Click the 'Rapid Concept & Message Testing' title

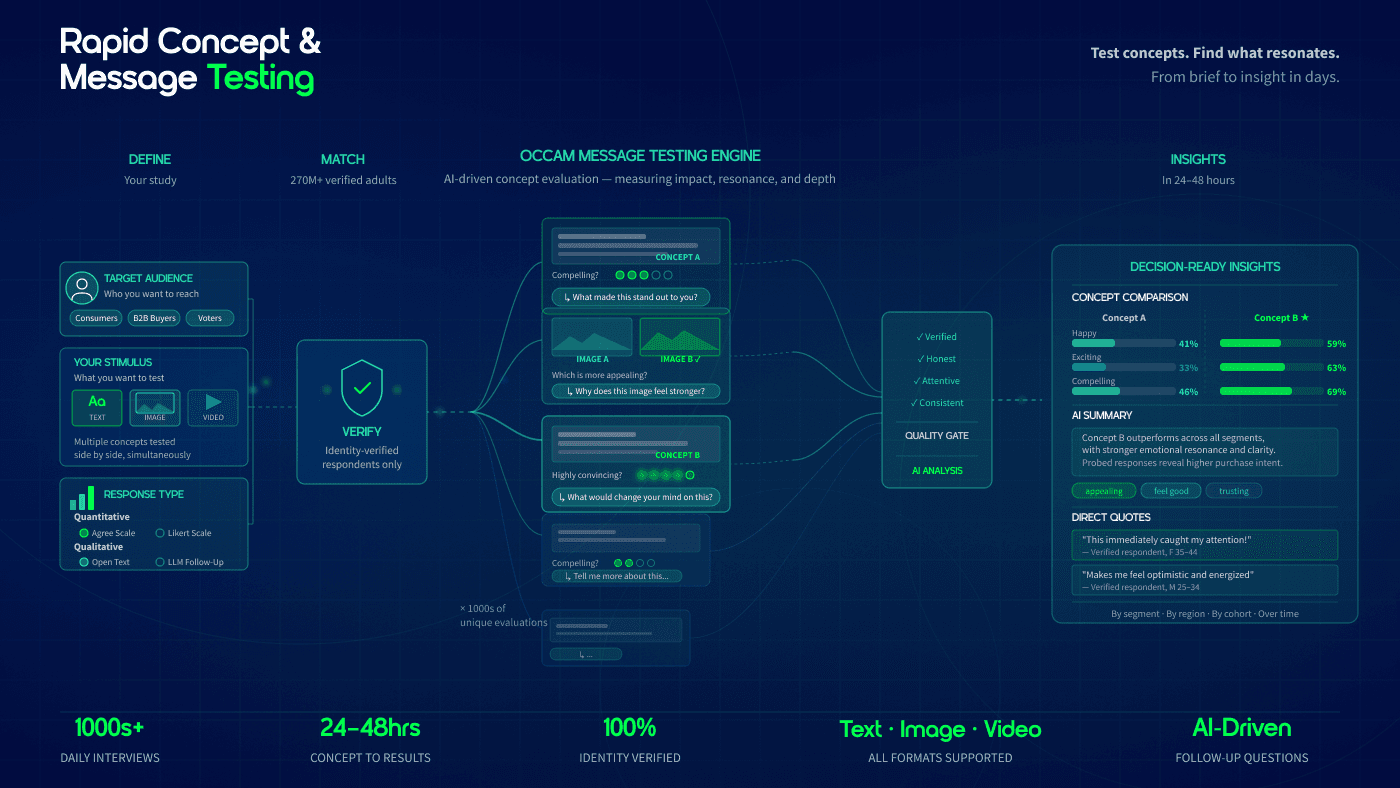click(190, 60)
